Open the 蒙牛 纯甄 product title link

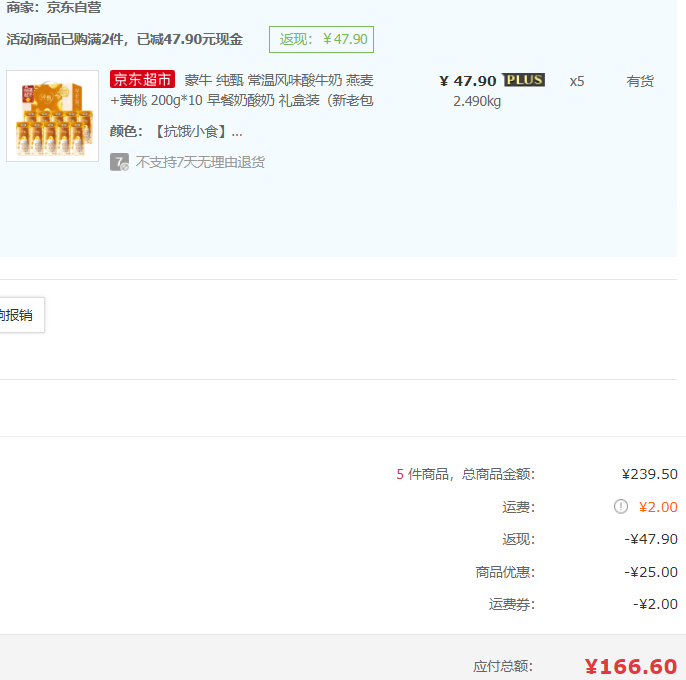[242, 90]
